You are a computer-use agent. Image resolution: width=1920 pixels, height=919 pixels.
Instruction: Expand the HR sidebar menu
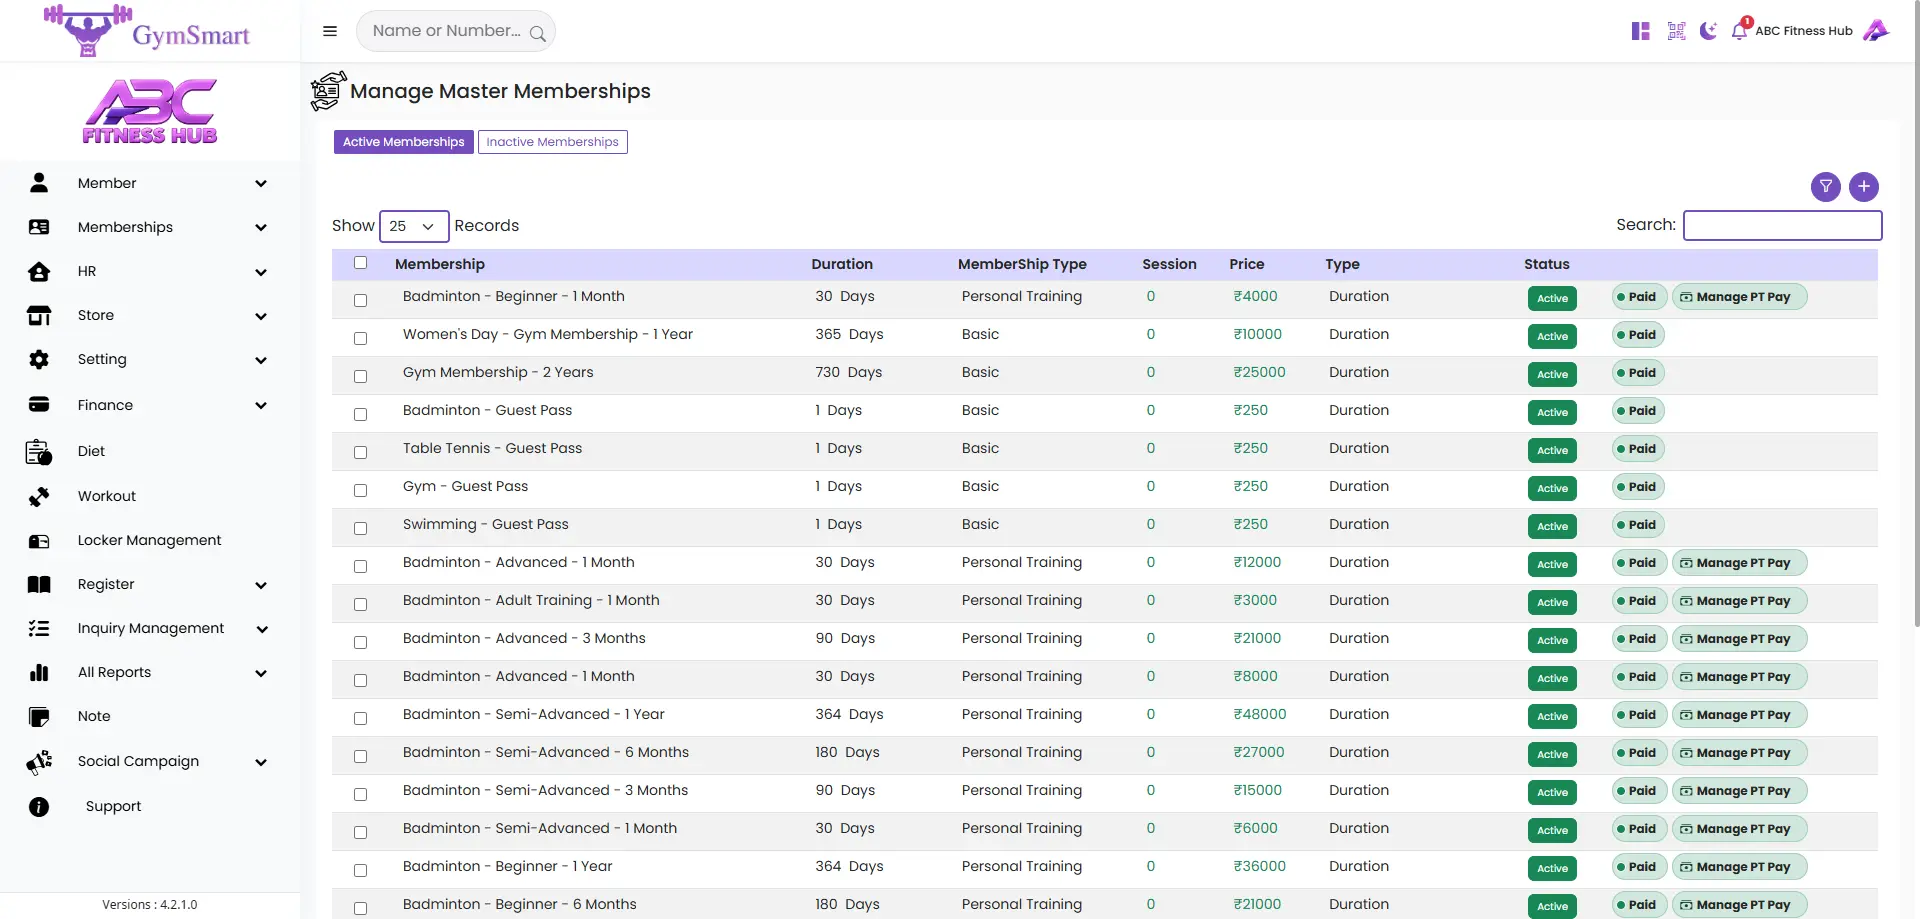point(150,271)
